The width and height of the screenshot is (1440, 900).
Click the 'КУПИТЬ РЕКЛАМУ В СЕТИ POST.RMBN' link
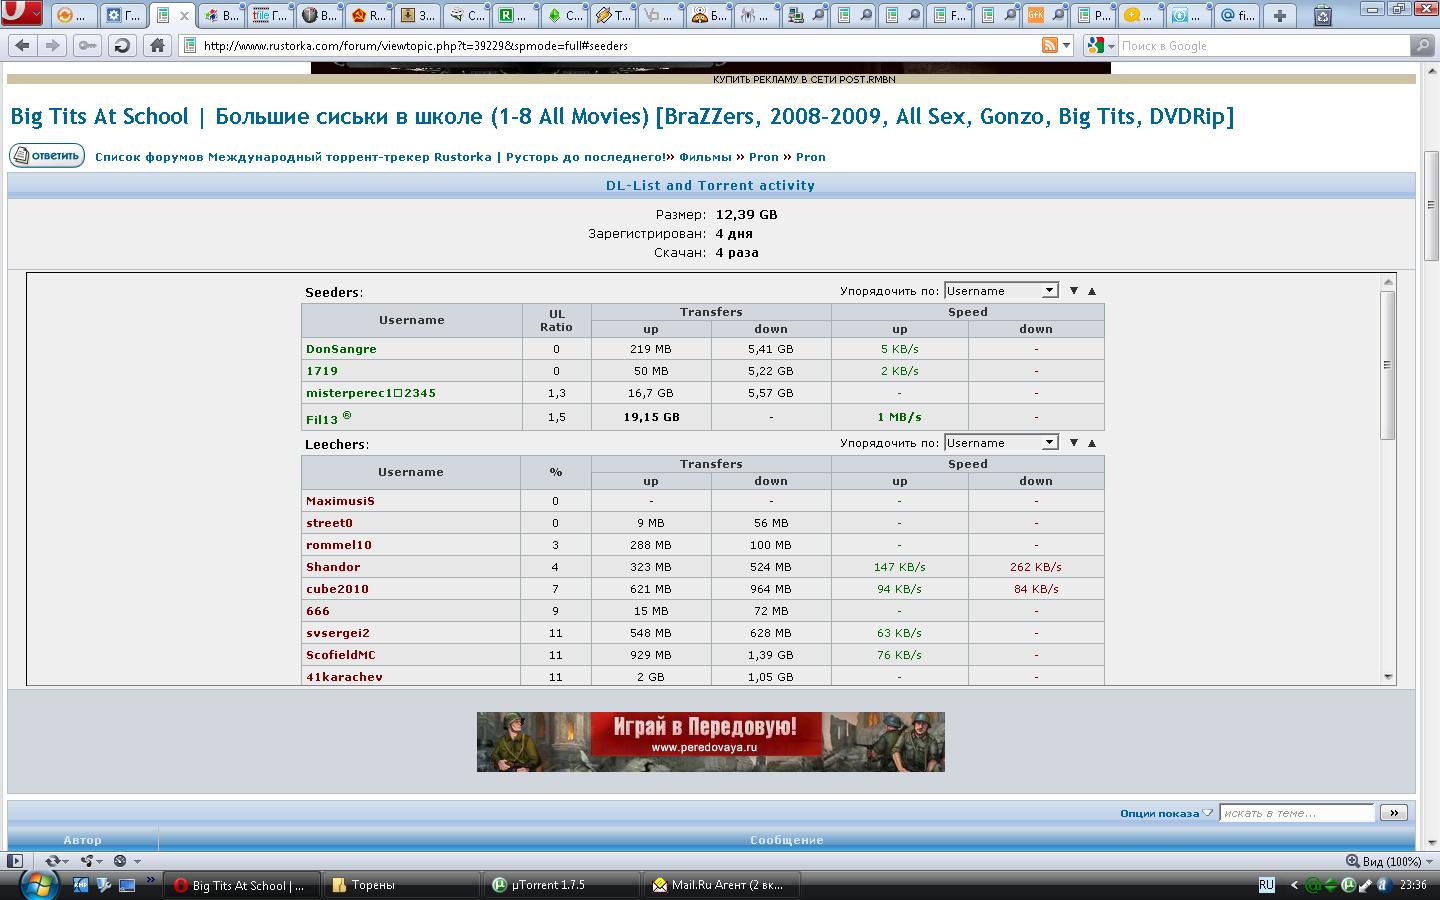pos(804,79)
